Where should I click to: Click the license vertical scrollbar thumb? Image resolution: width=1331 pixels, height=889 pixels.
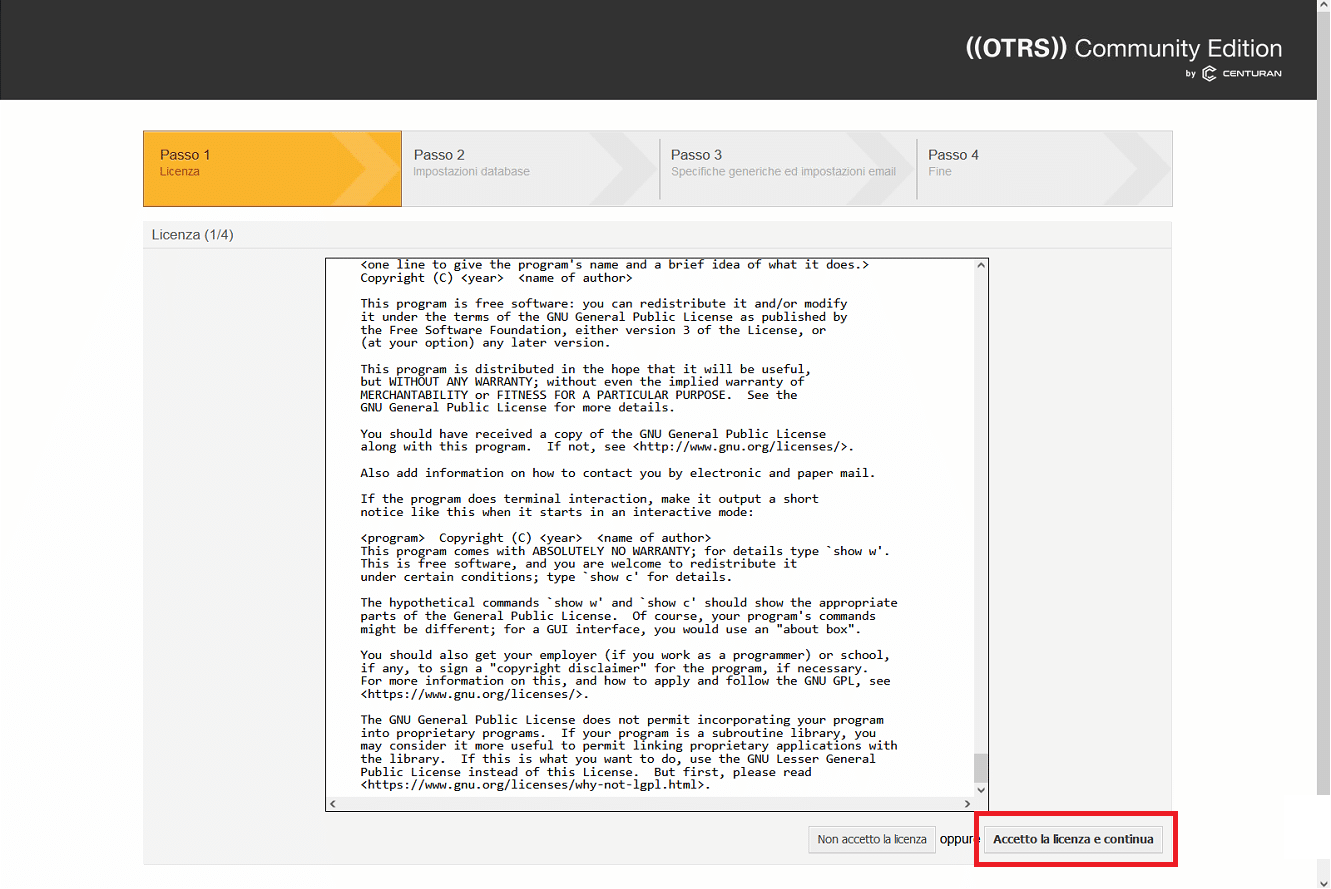pos(981,767)
